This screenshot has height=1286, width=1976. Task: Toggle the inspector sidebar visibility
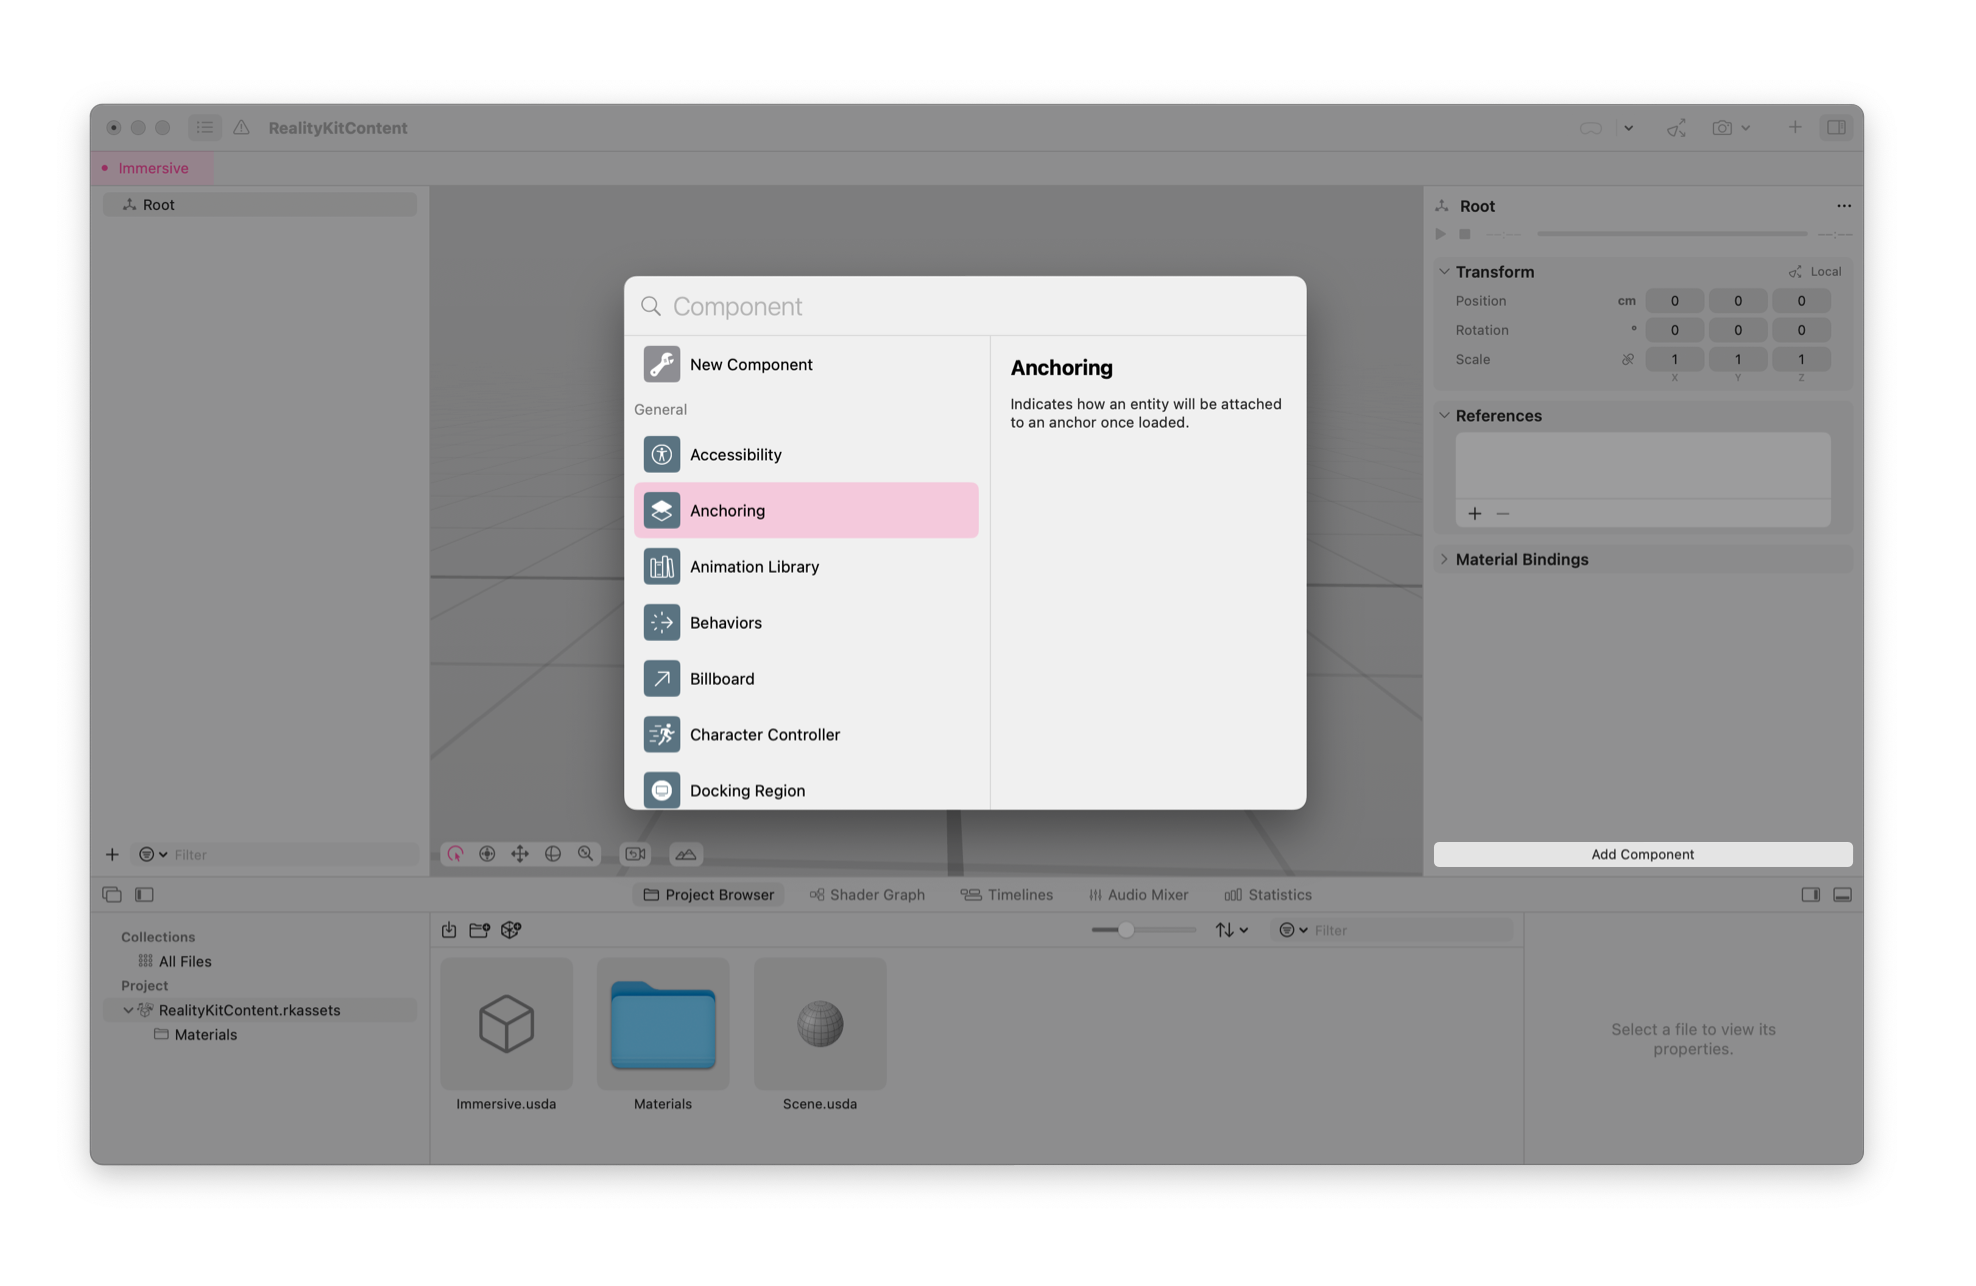coord(1836,127)
